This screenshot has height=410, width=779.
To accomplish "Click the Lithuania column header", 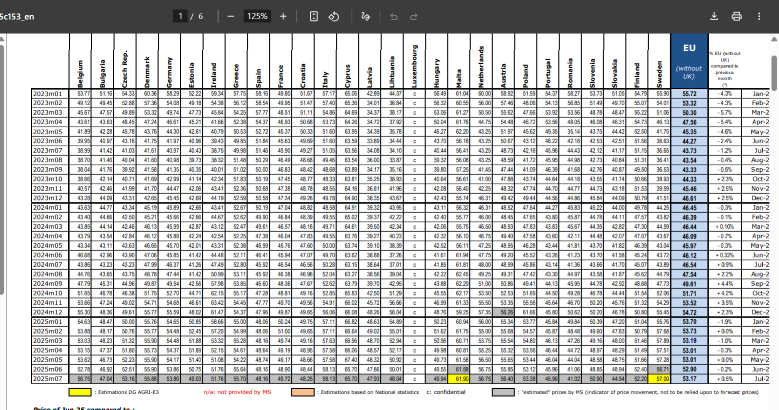I will (392, 72).
